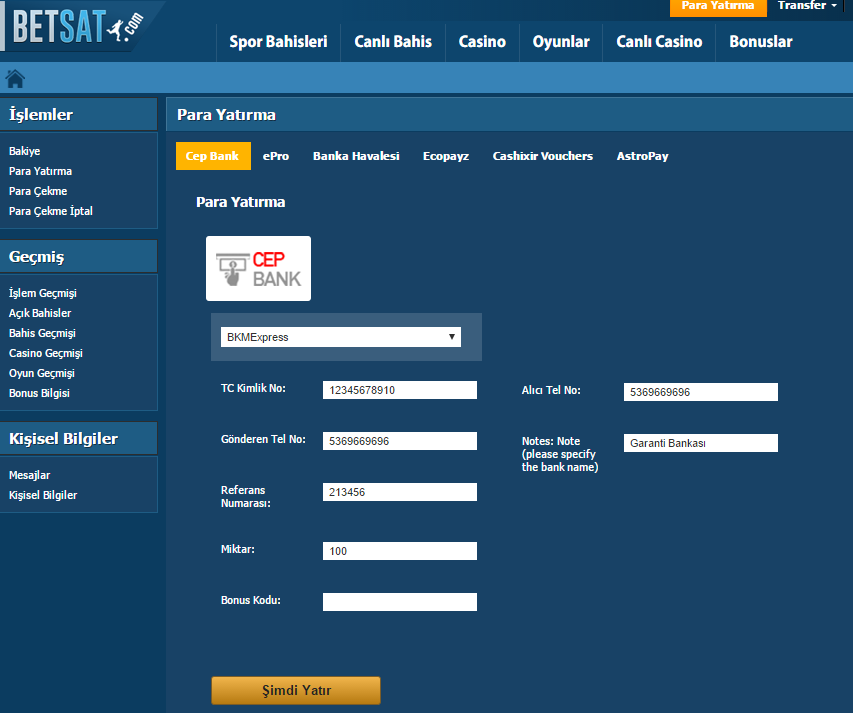Image resolution: width=853 pixels, height=713 pixels.
Task: Open Bakiye in sidebar
Action: point(24,151)
